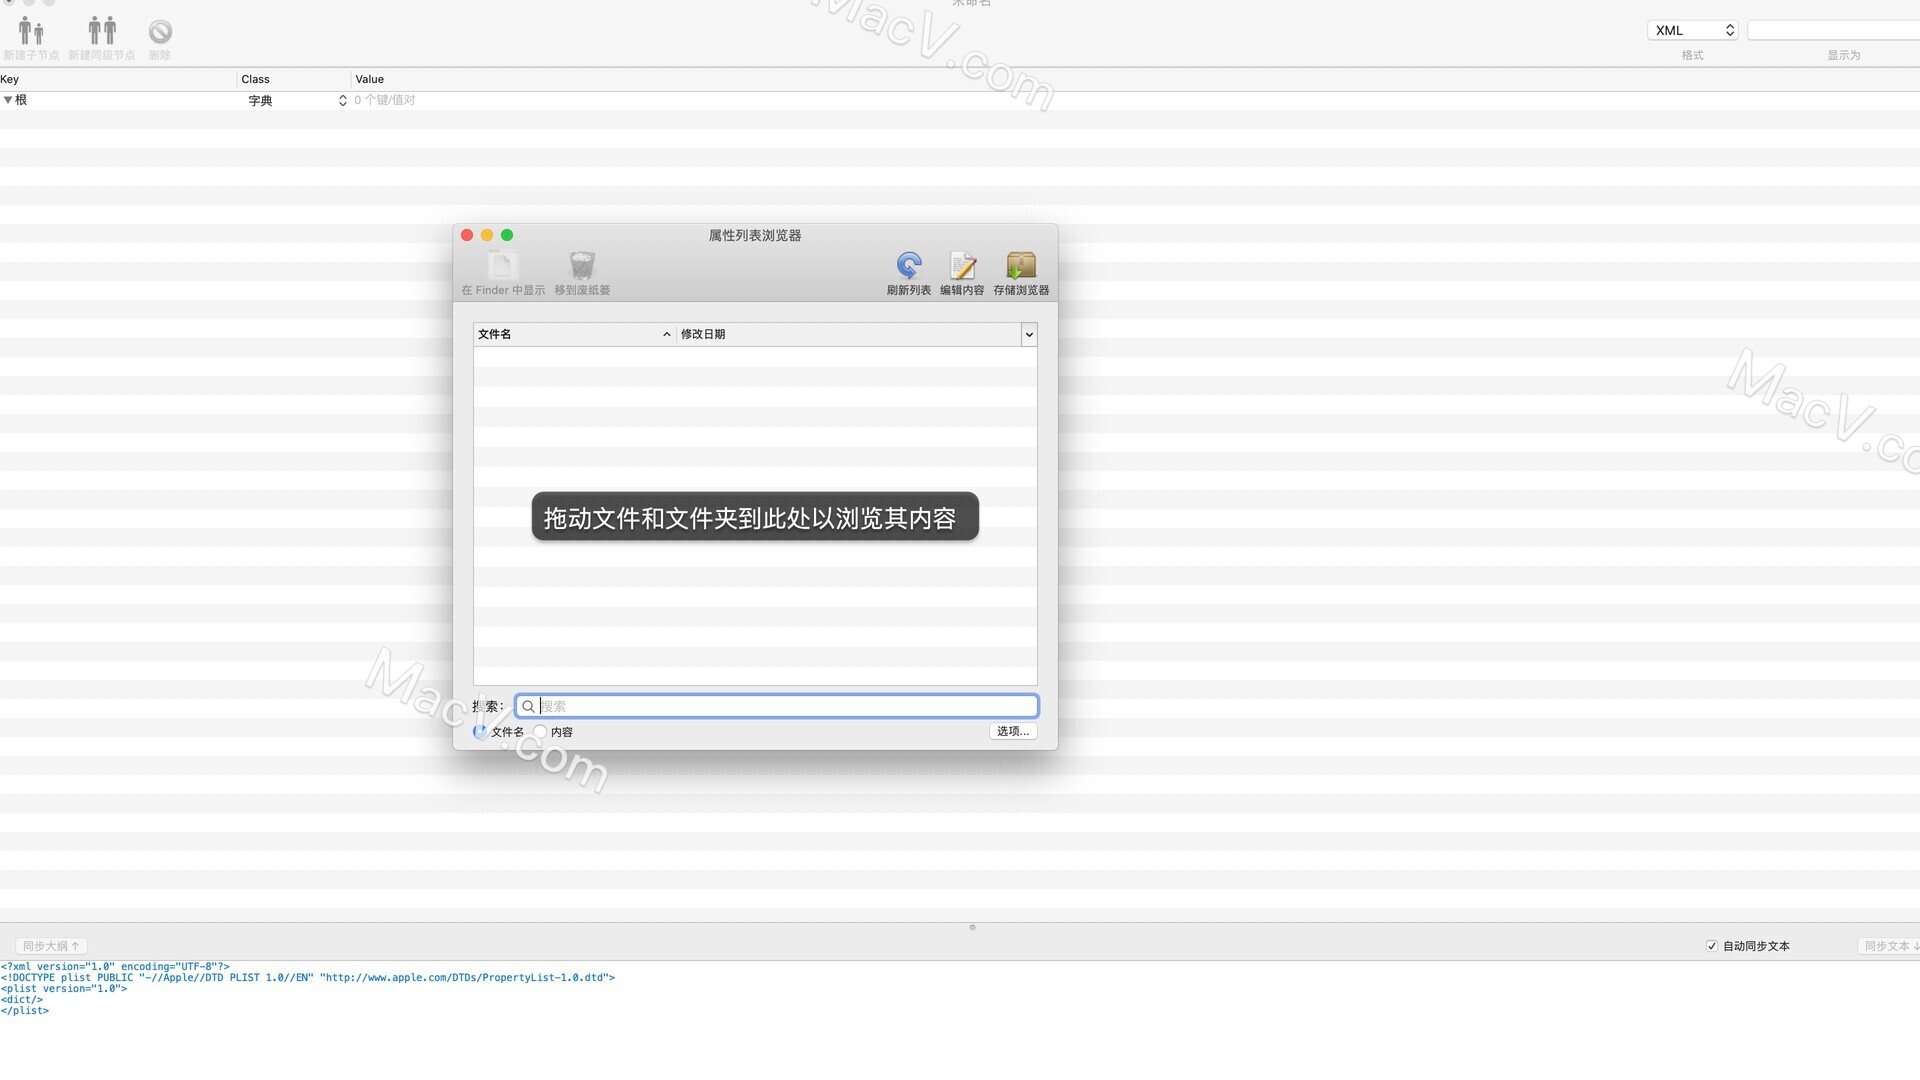Click the Edit Contents icon
The image size is (1920, 1080).
coord(962,265)
